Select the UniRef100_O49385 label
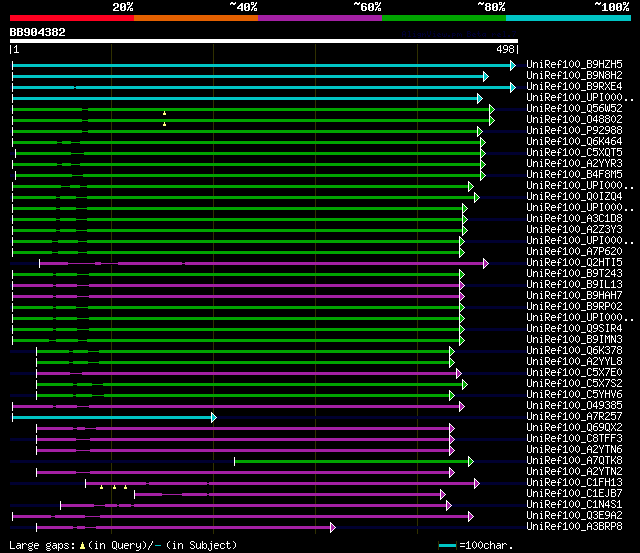This screenshot has height=553, width=640. point(574,406)
